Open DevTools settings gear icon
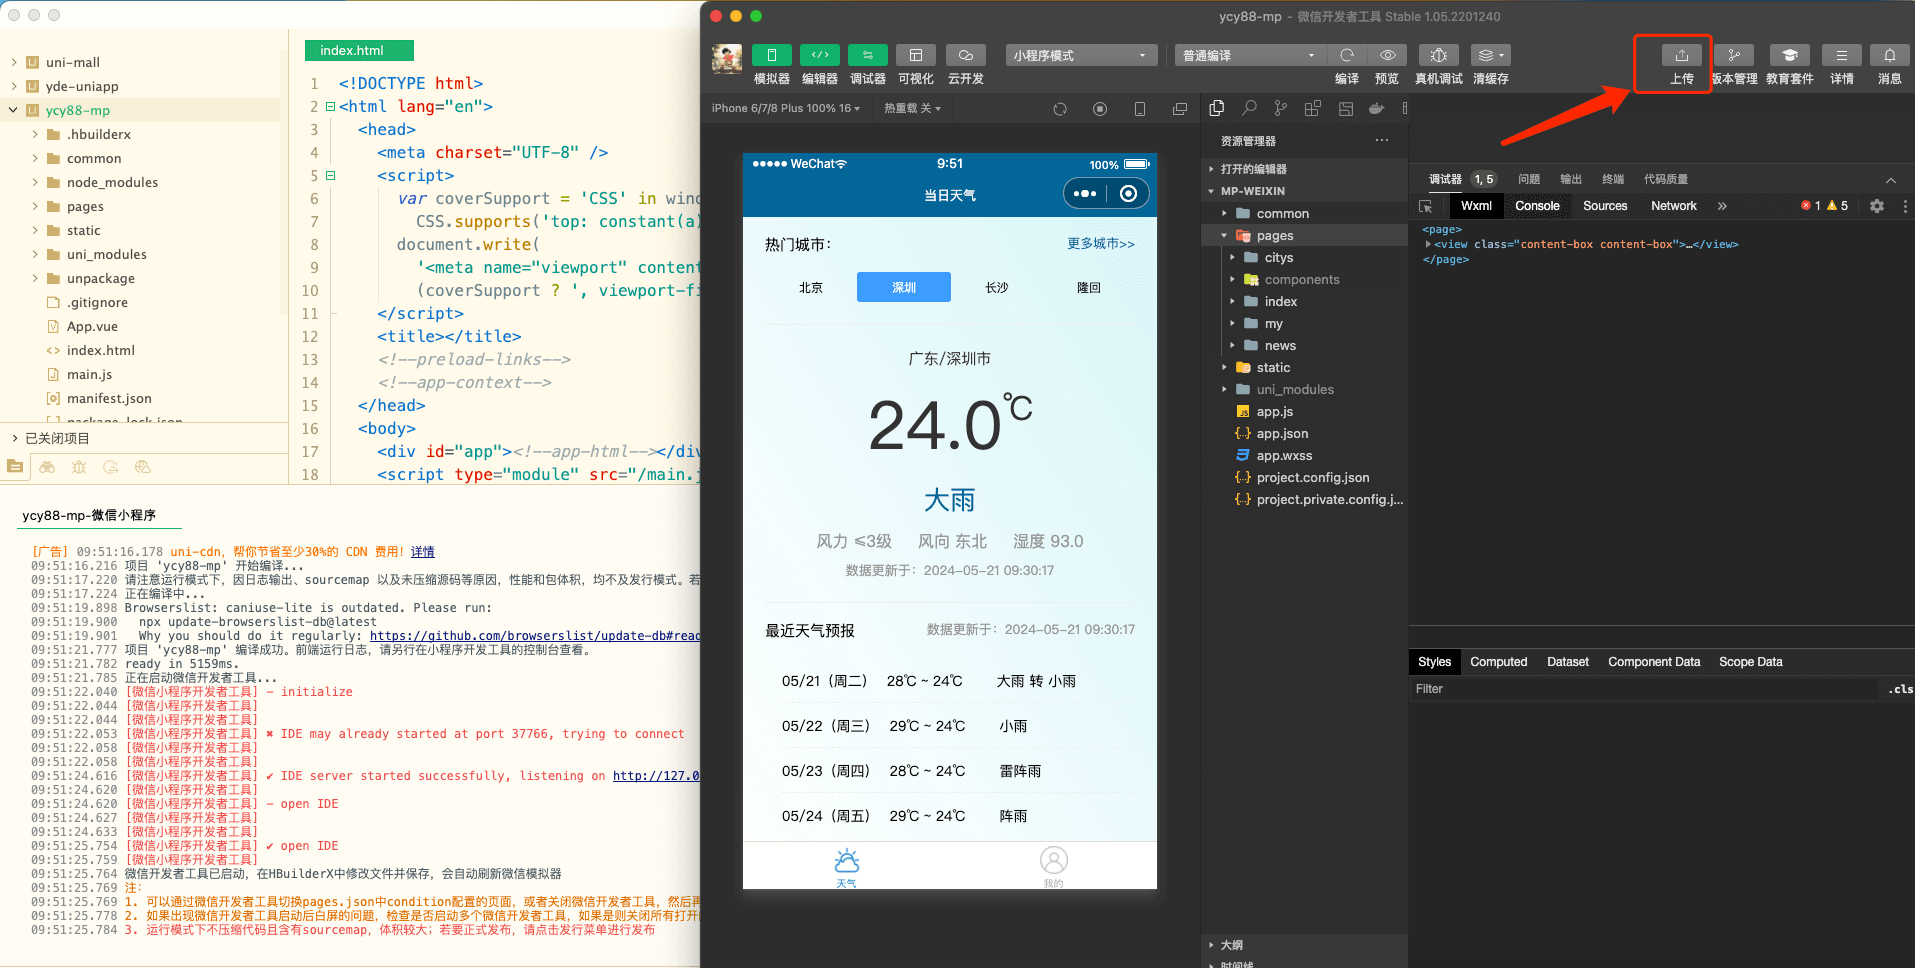The image size is (1915, 968). [1876, 206]
